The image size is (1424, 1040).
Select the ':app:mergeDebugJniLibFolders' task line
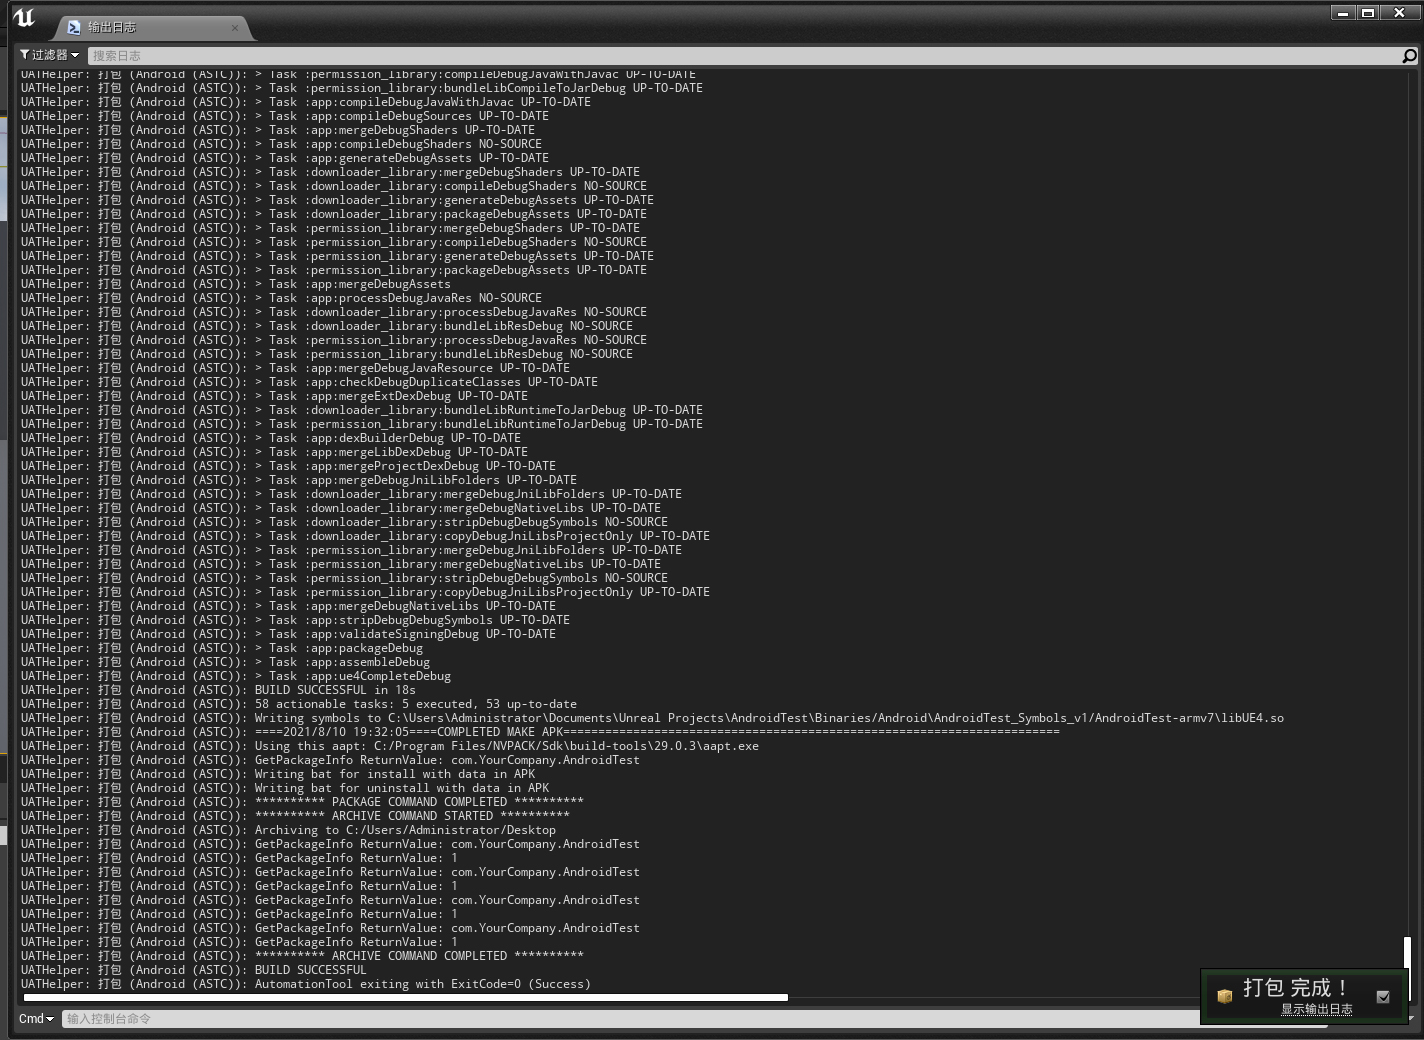click(299, 480)
